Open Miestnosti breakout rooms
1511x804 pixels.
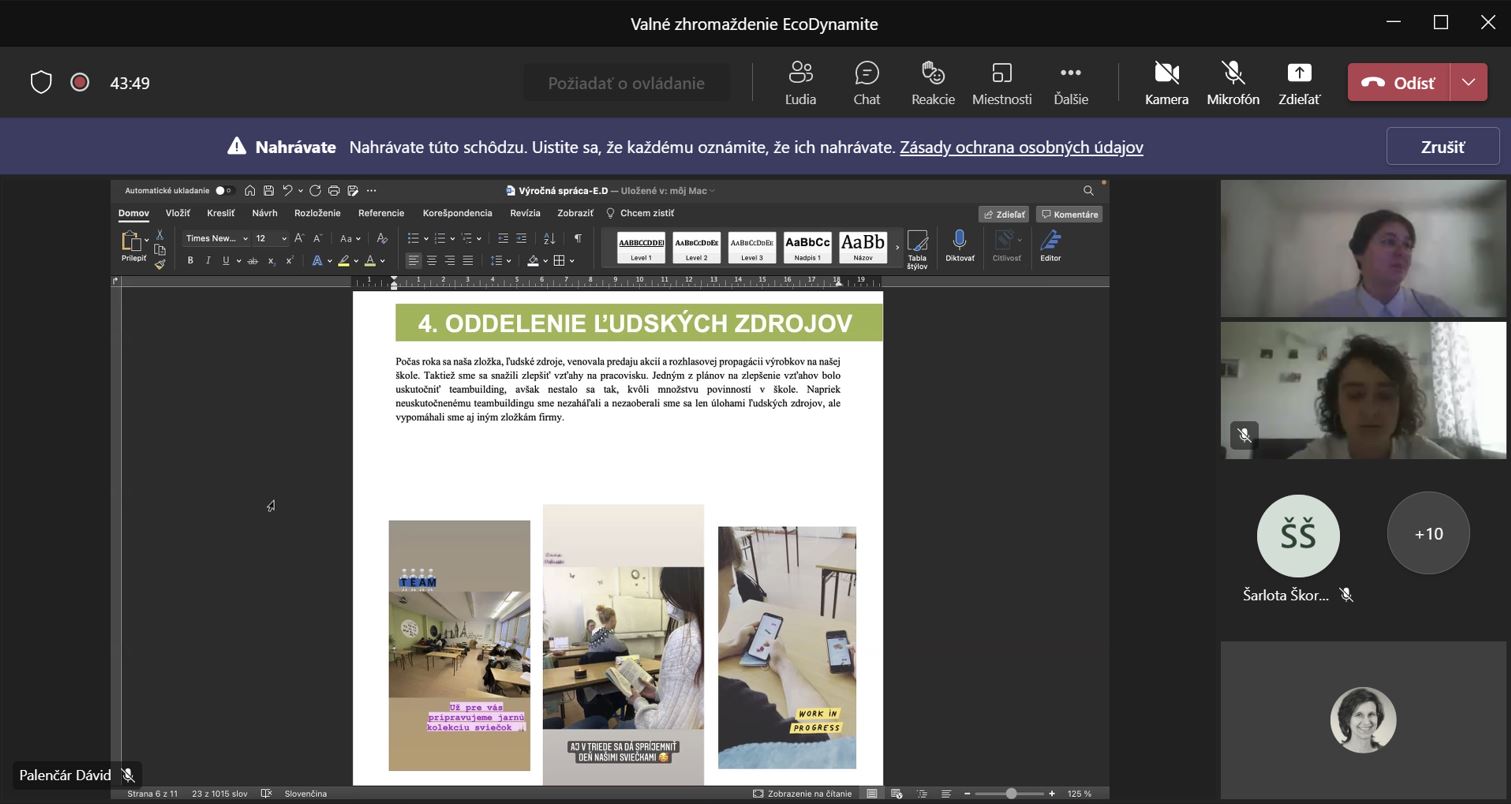[x=1001, y=83]
